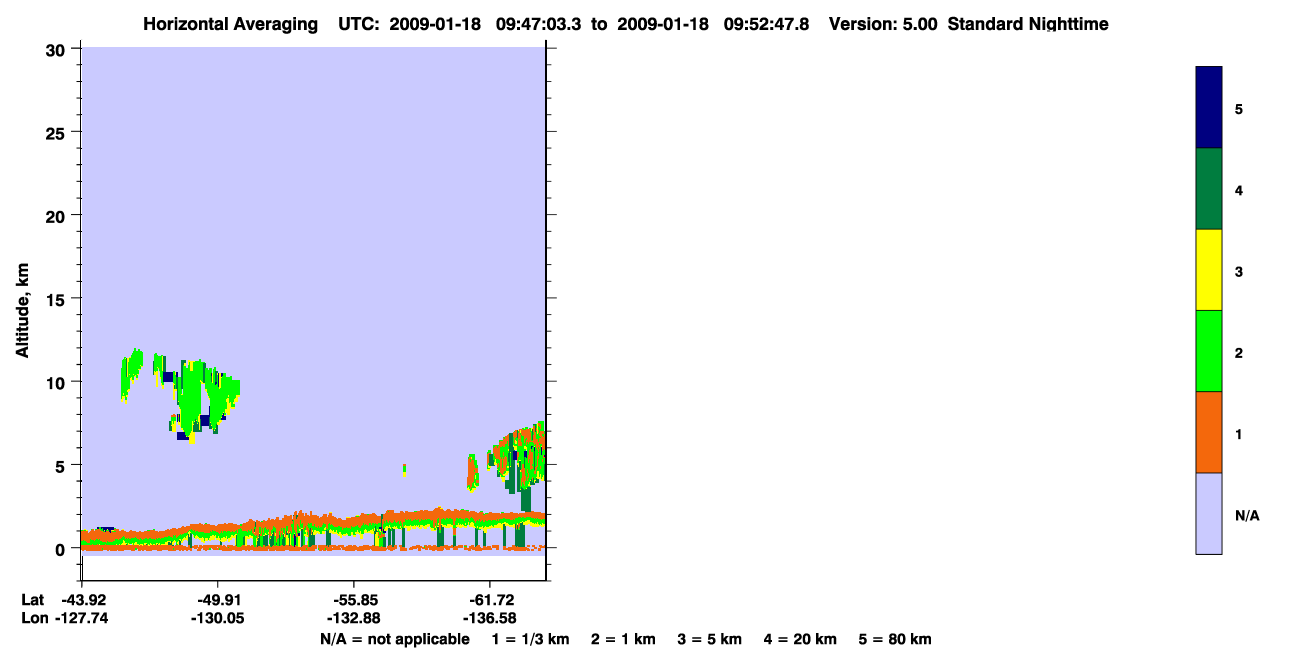Click legend text '3 = 5 km'
1300x667 pixels.
click(x=710, y=639)
